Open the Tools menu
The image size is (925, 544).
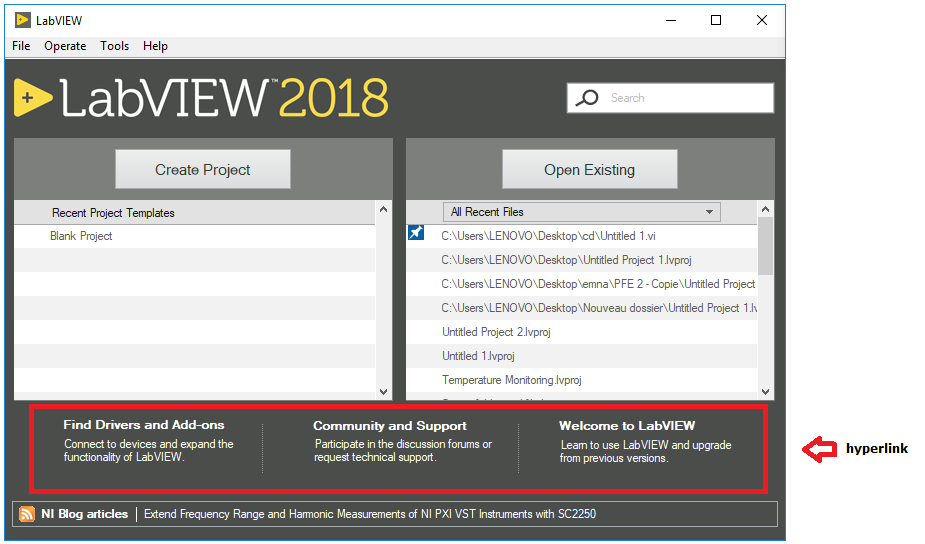pos(114,46)
